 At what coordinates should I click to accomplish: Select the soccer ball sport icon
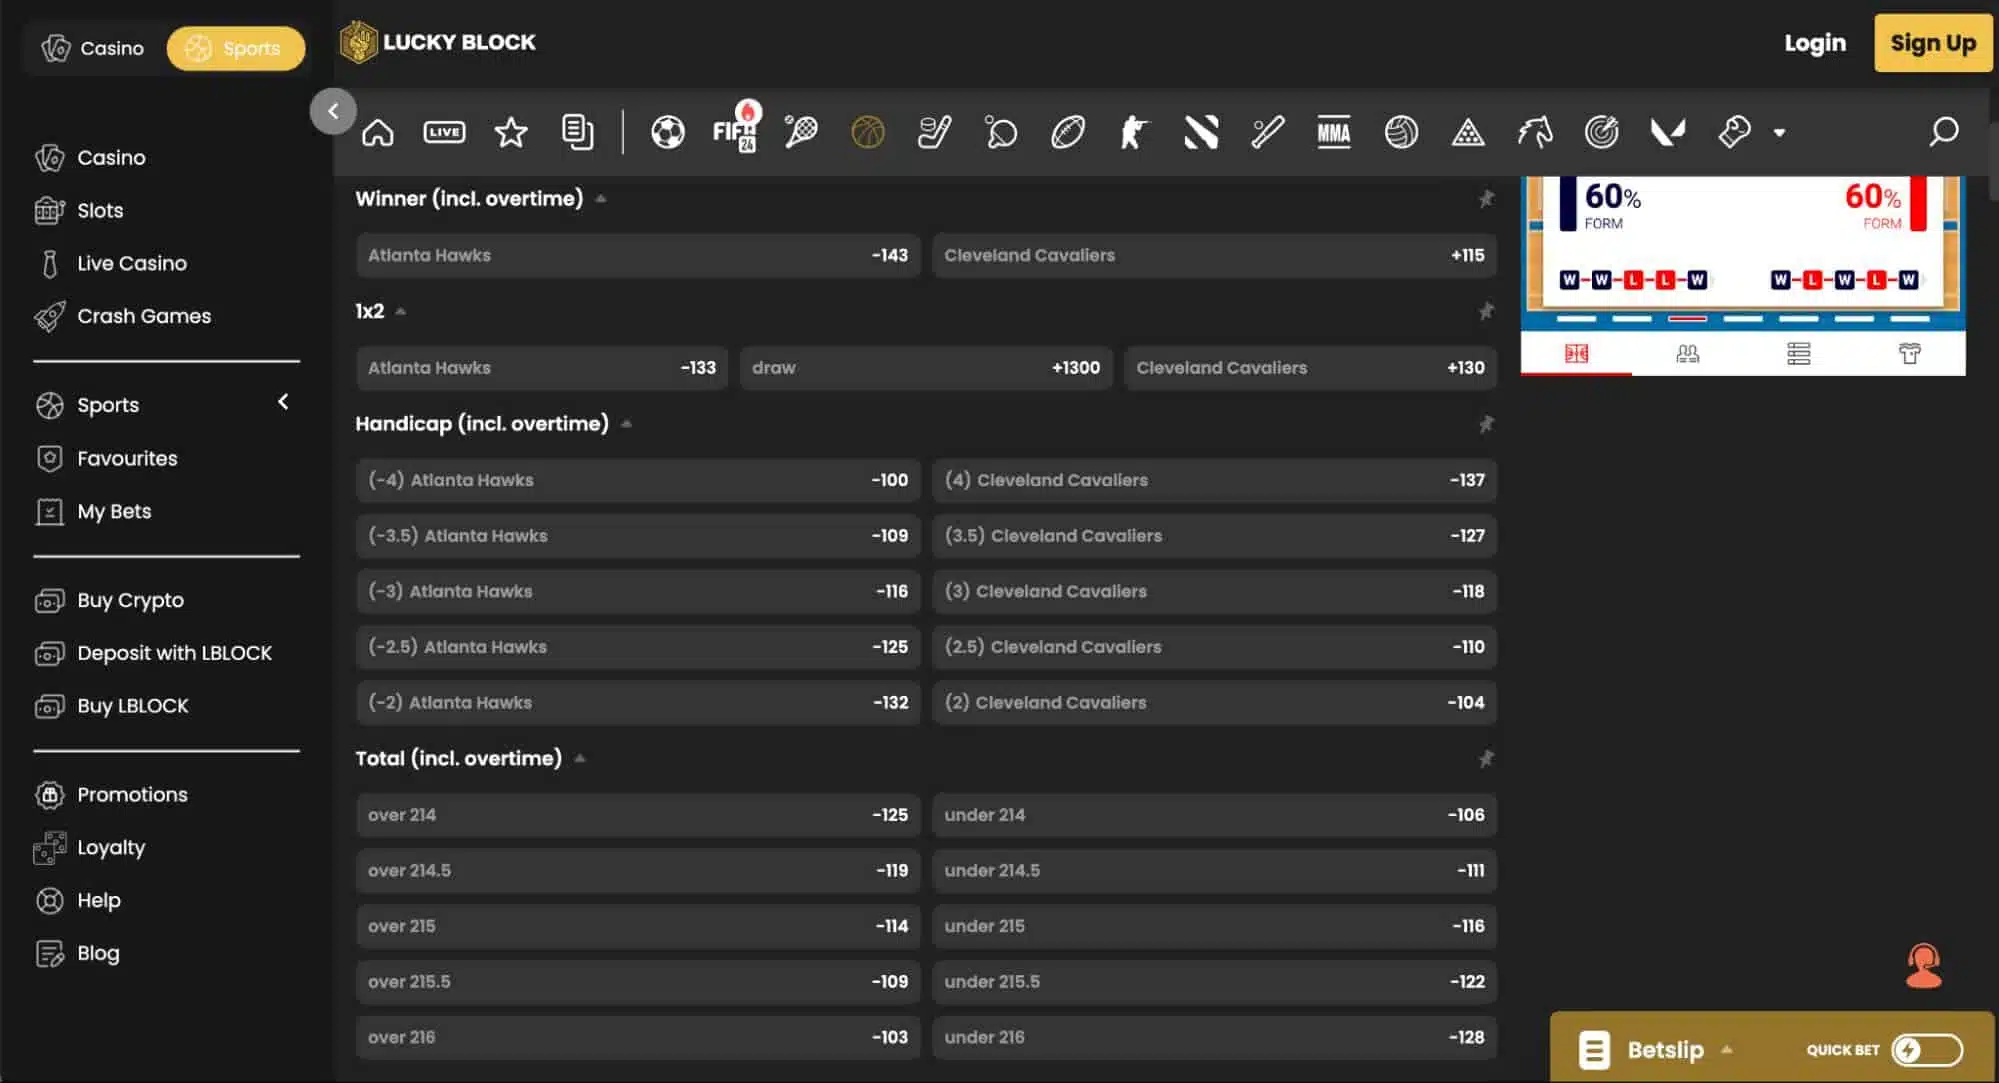click(668, 132)
